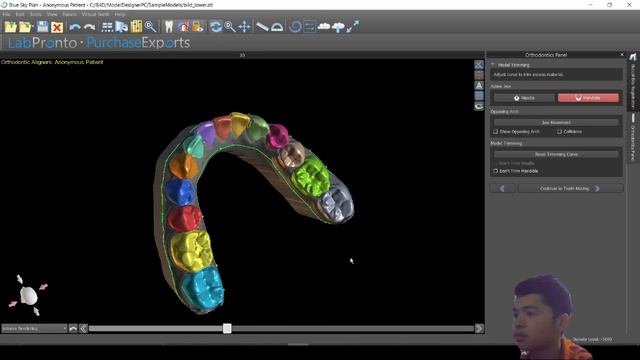
Task: Enable the Show Opposing Arch checkbox
Action: [496, 132]
